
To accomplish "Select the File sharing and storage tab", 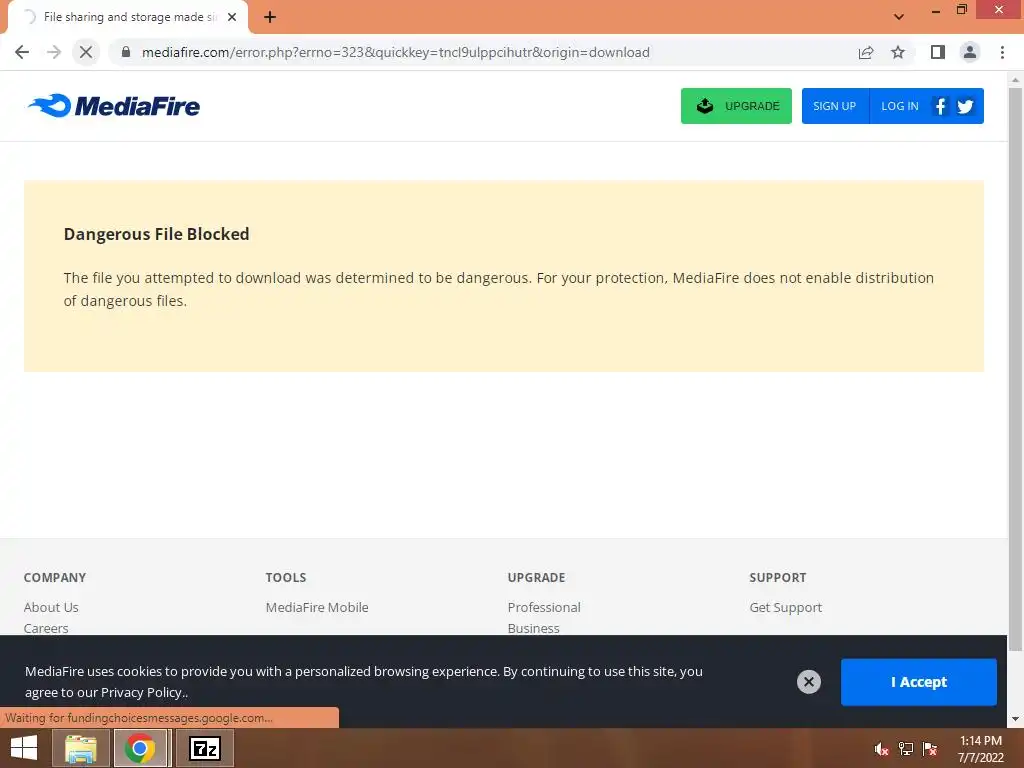I will click(127, 17).
